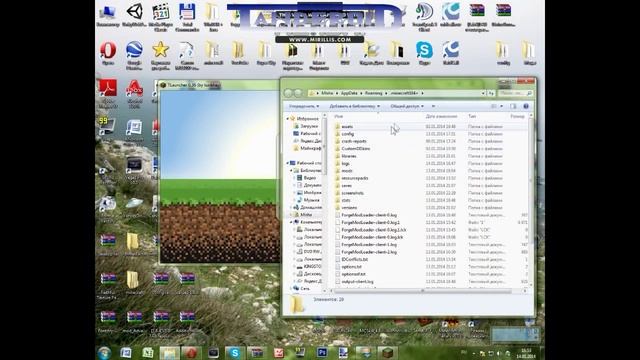
Task: Open the assets folder in Explorer
Action: pyautogui.click(x=347, y=127)
